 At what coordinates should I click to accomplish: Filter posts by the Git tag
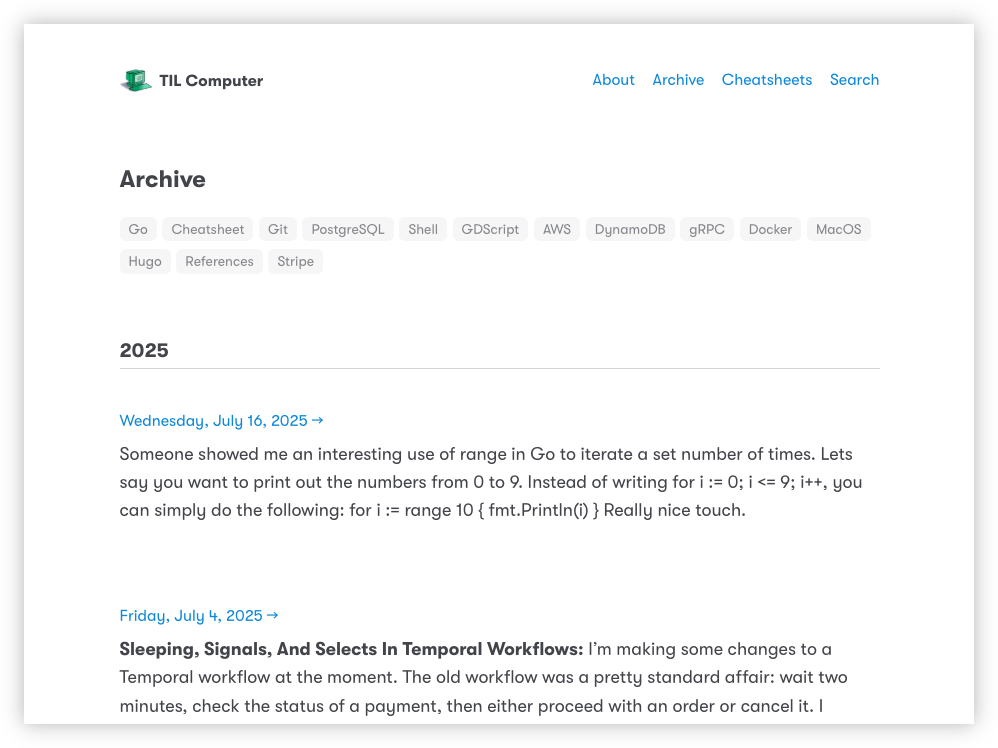tap(278, 229)
